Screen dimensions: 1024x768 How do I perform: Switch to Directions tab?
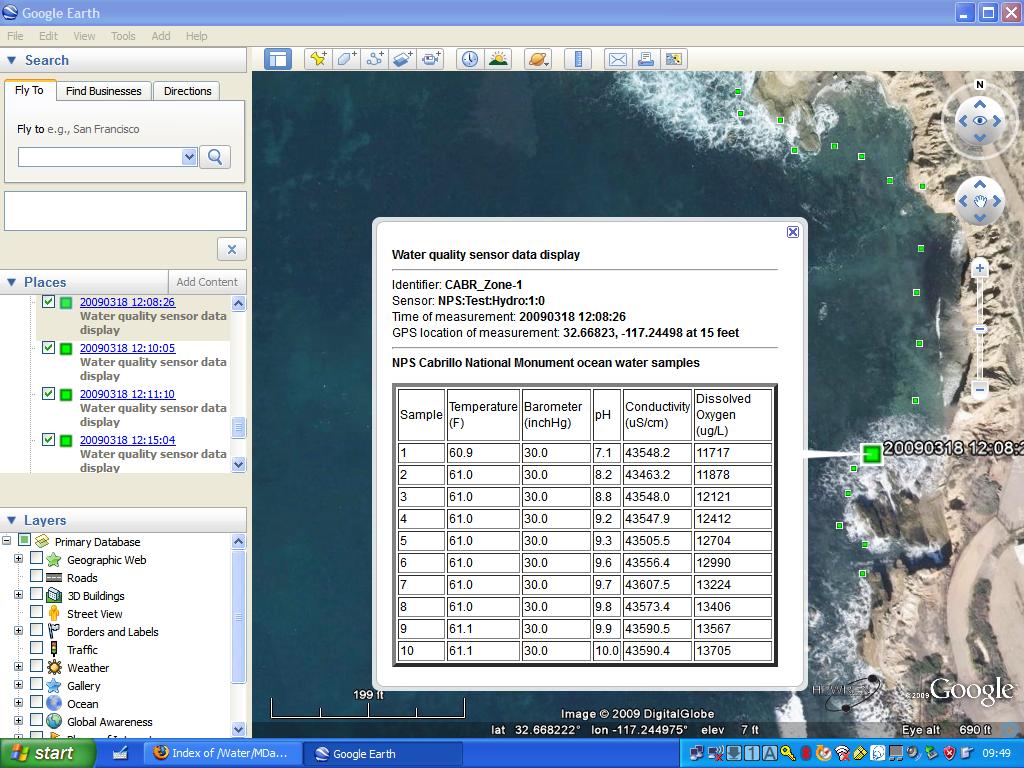click(187, 91)
